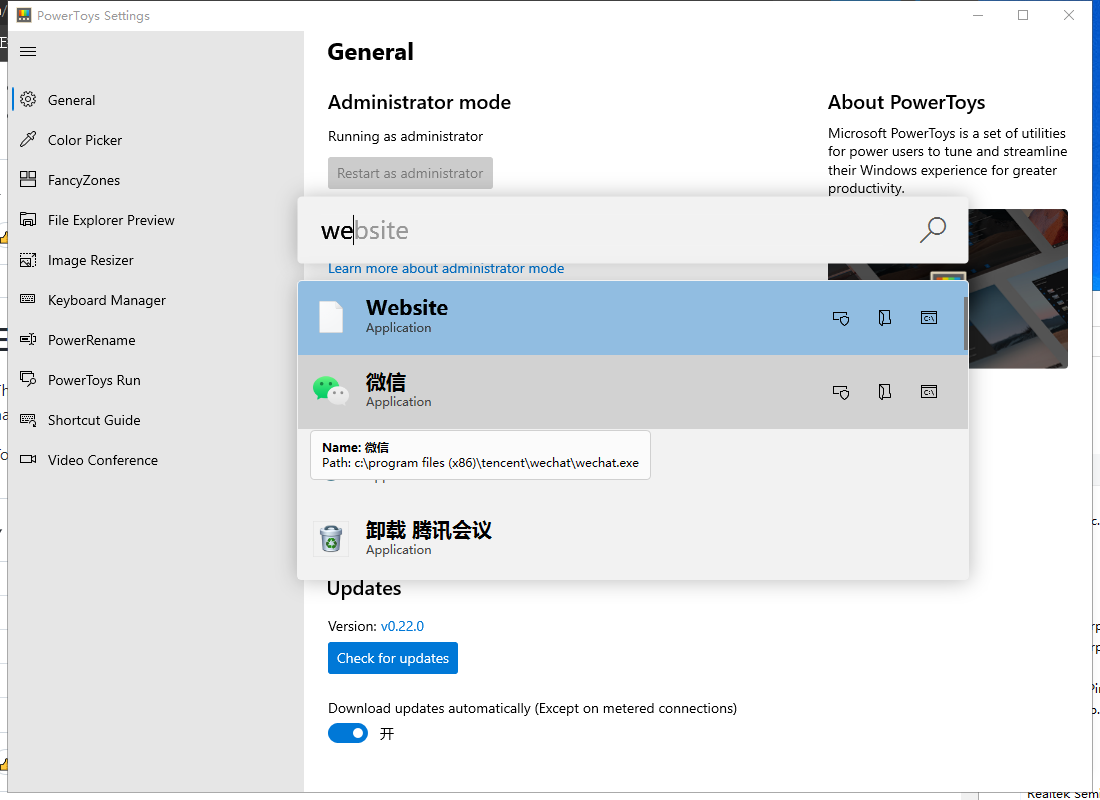The height and width of the screenshot is (800, 1100).
Task: Click the Check for updates button
Action: (x=393, y=658)
